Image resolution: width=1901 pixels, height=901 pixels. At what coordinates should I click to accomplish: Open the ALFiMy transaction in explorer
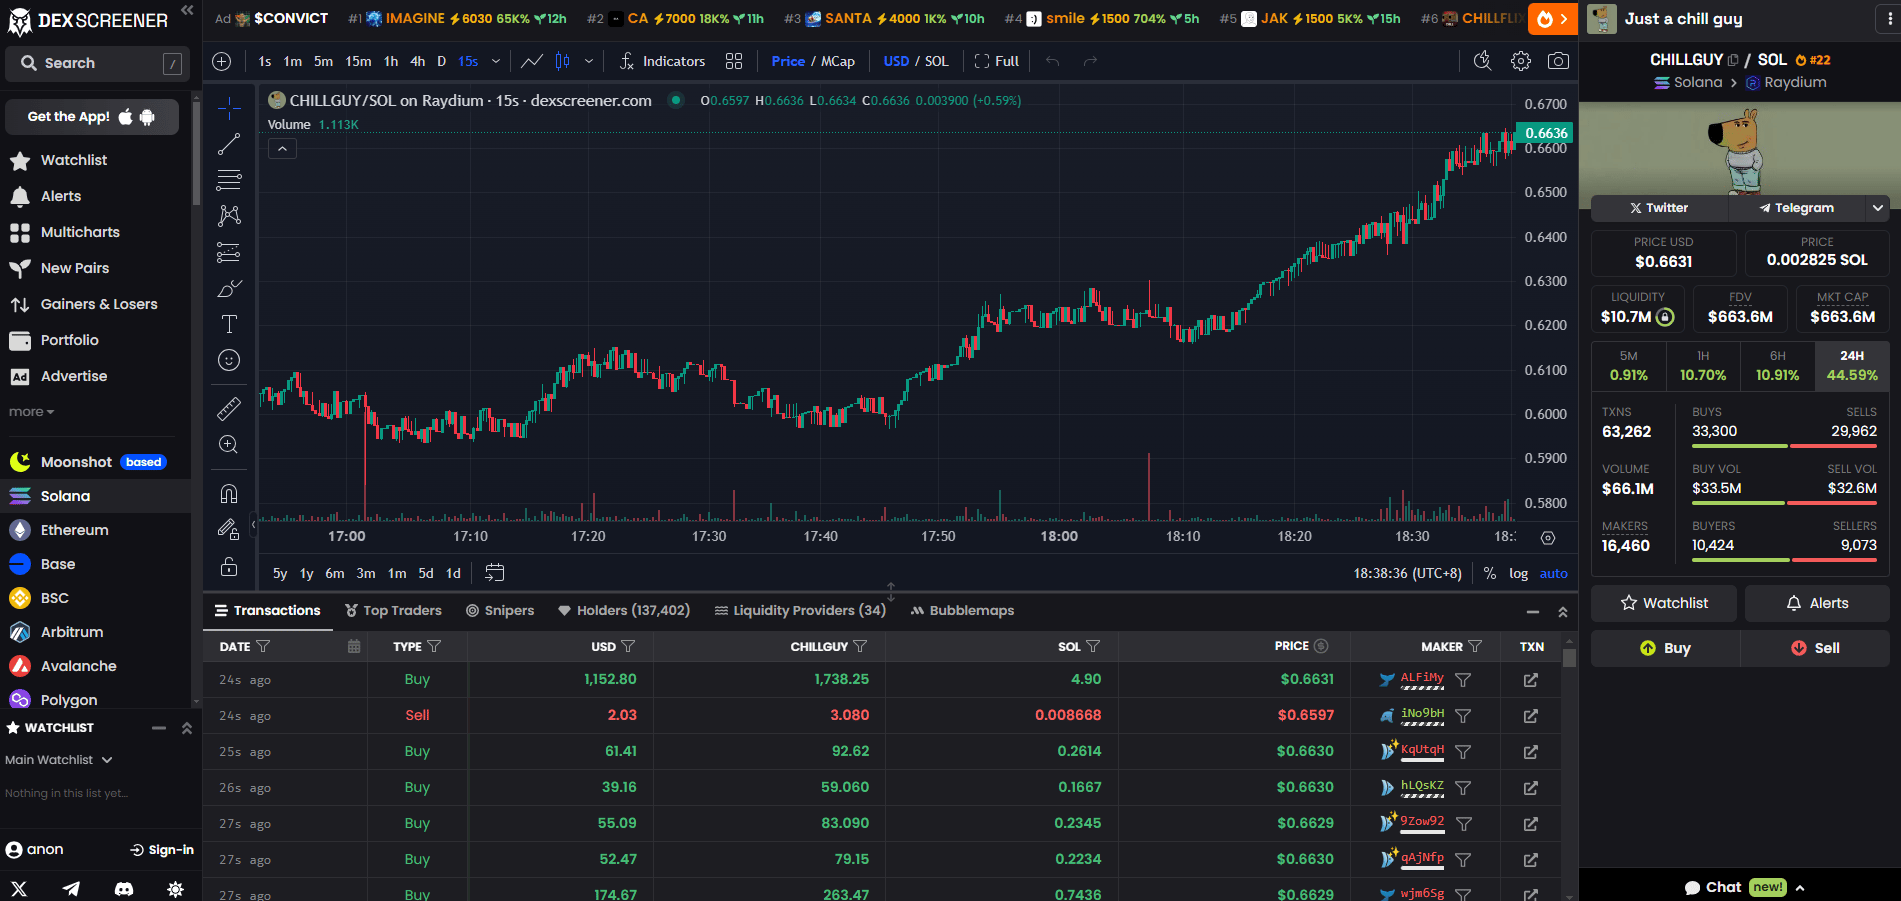click(x=1531, y=680)
